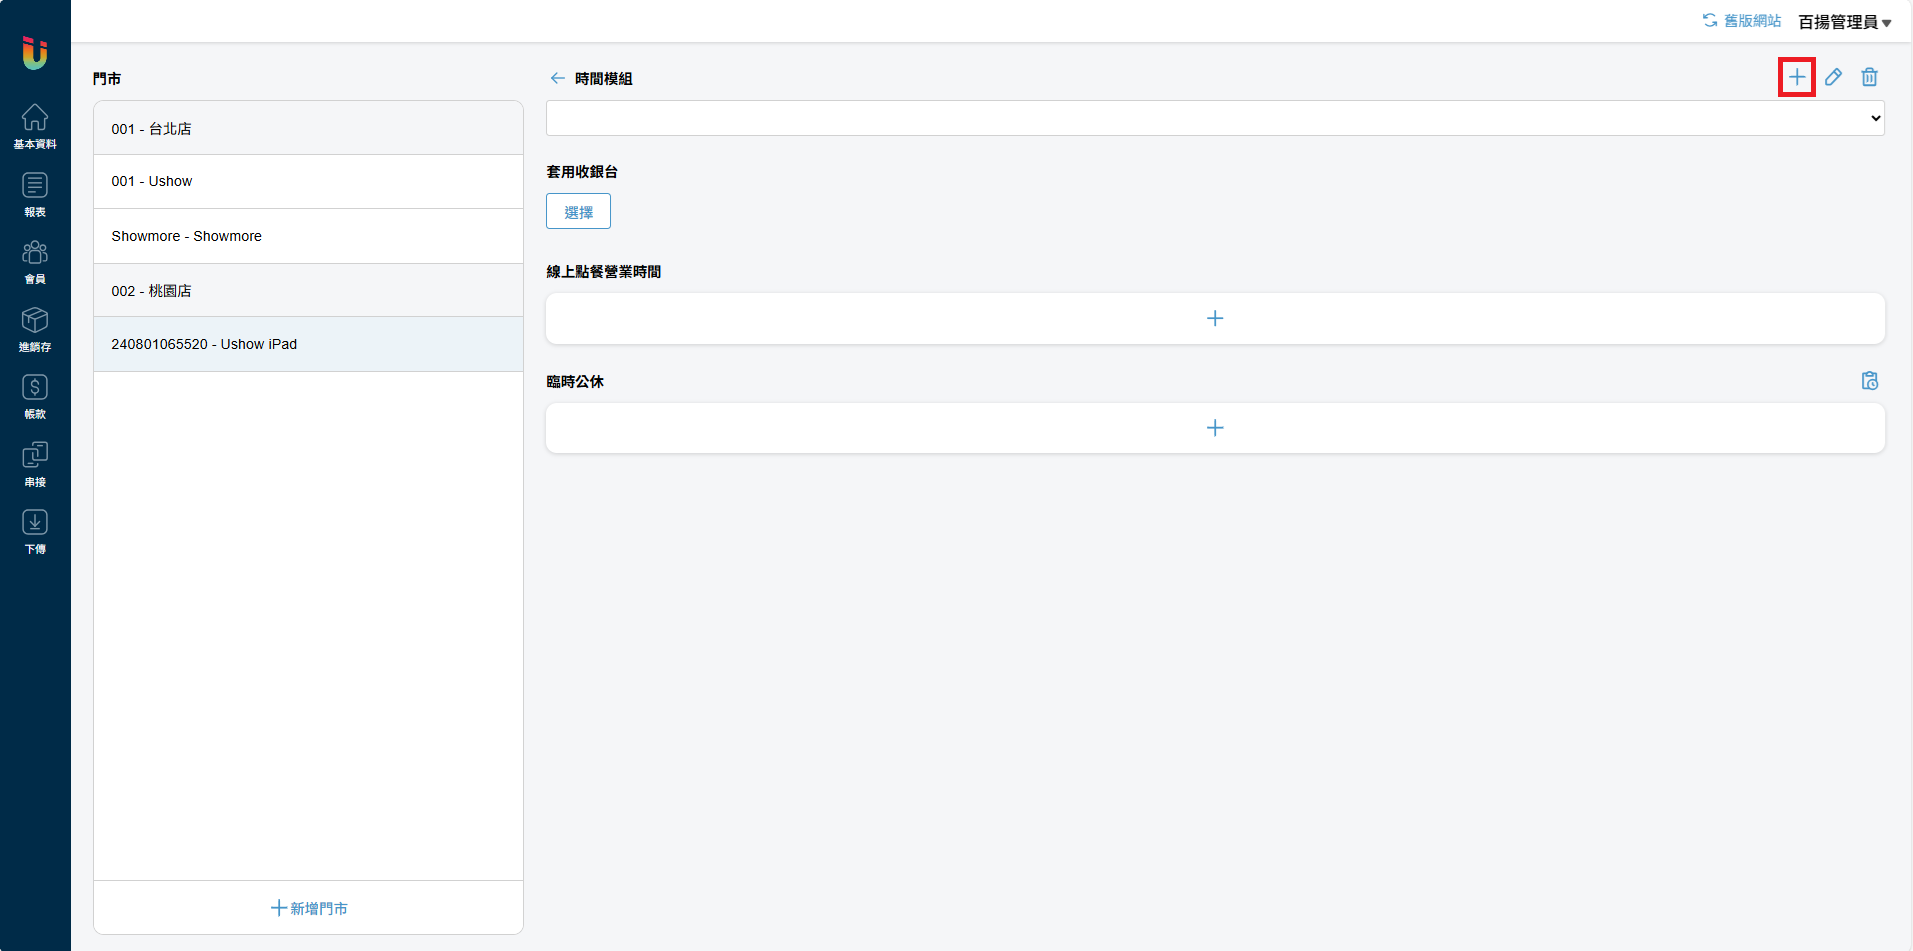The height and width of the screenshot is (951, 1913).
Task: Open the 進銷存 inventory sidebar icon
Action: tap(35, 329)
